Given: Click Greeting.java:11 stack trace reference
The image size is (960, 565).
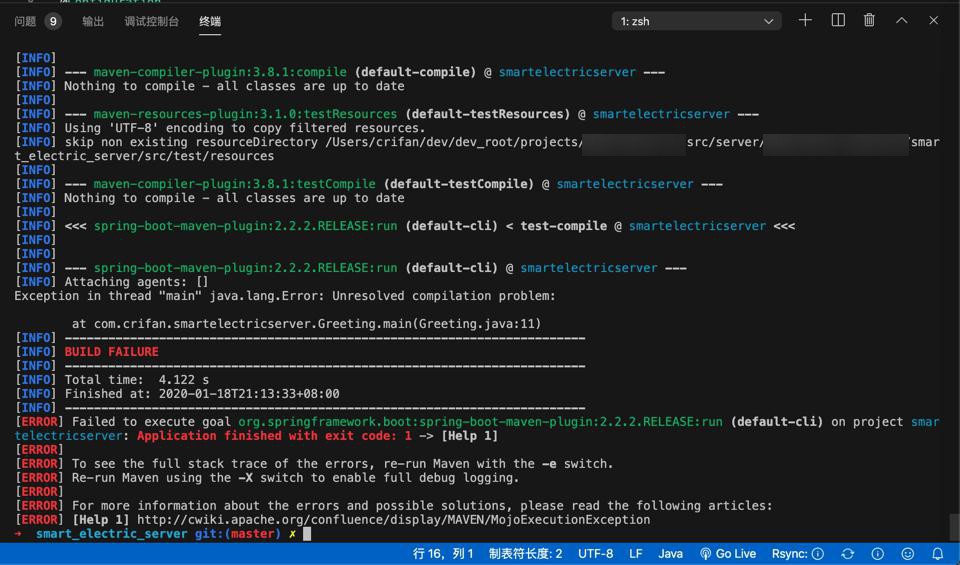Looking at the screenshot, I should point(476,324).
